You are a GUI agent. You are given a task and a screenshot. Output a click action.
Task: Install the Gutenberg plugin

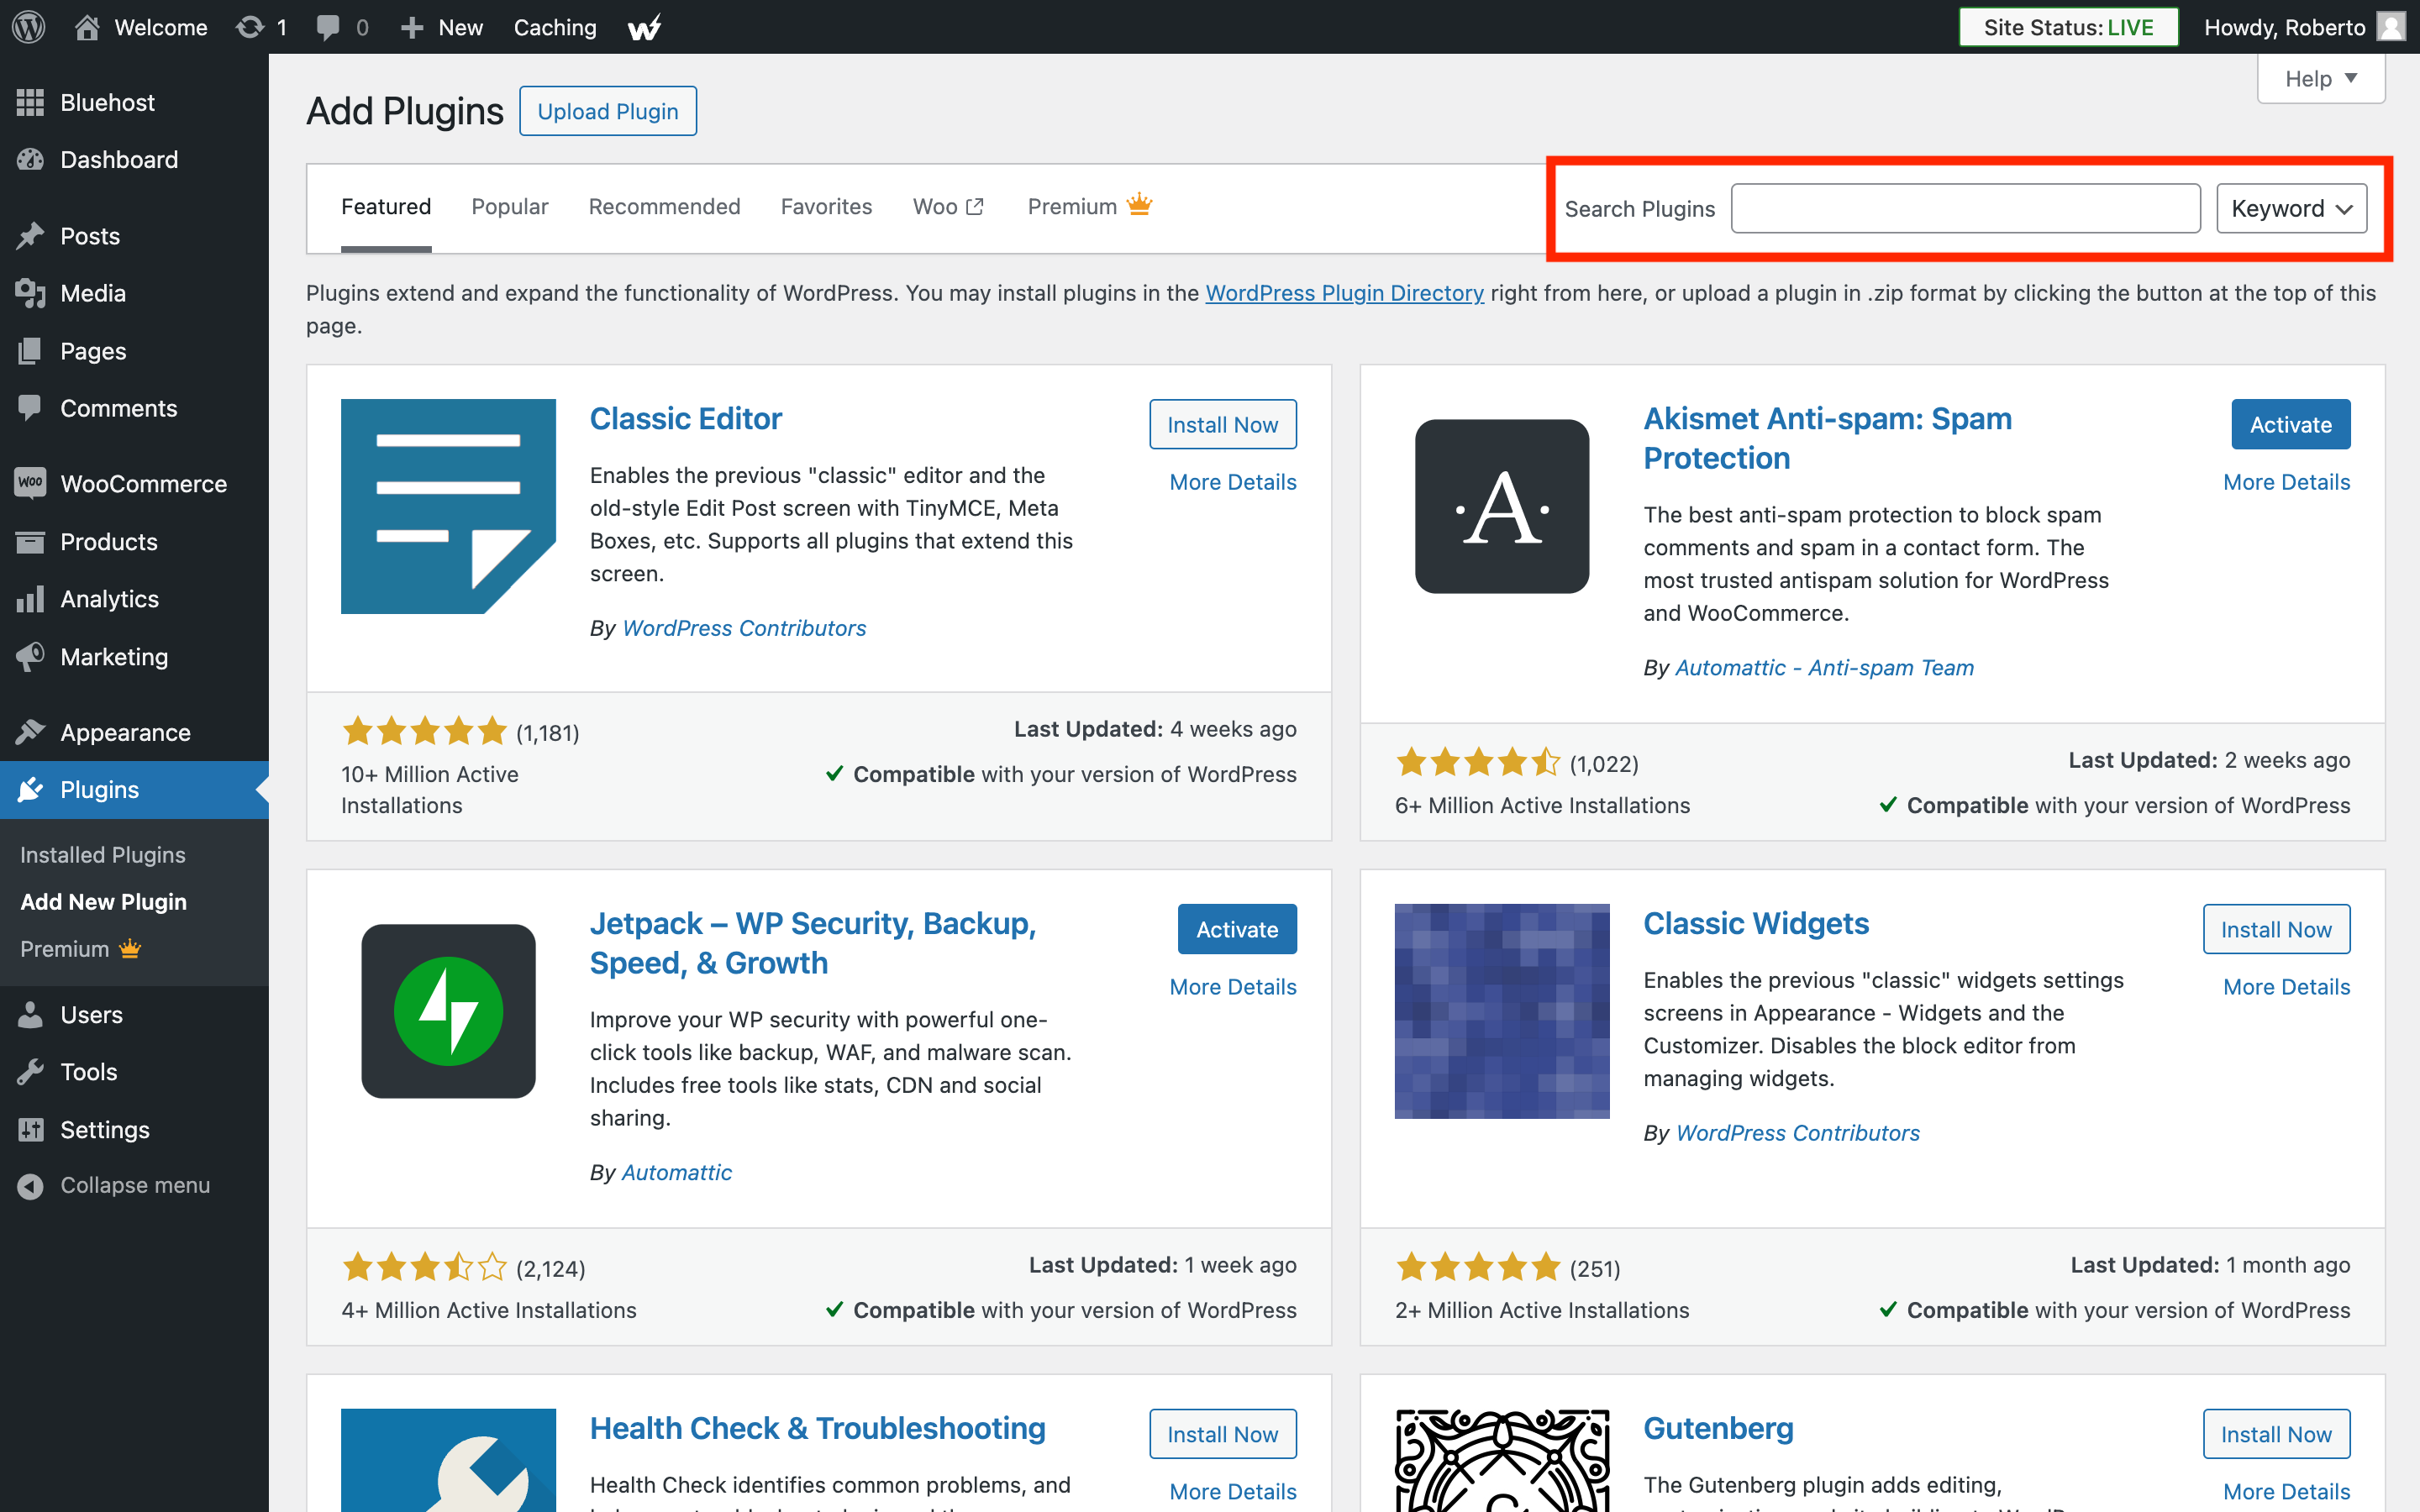coord(2276,1434)
